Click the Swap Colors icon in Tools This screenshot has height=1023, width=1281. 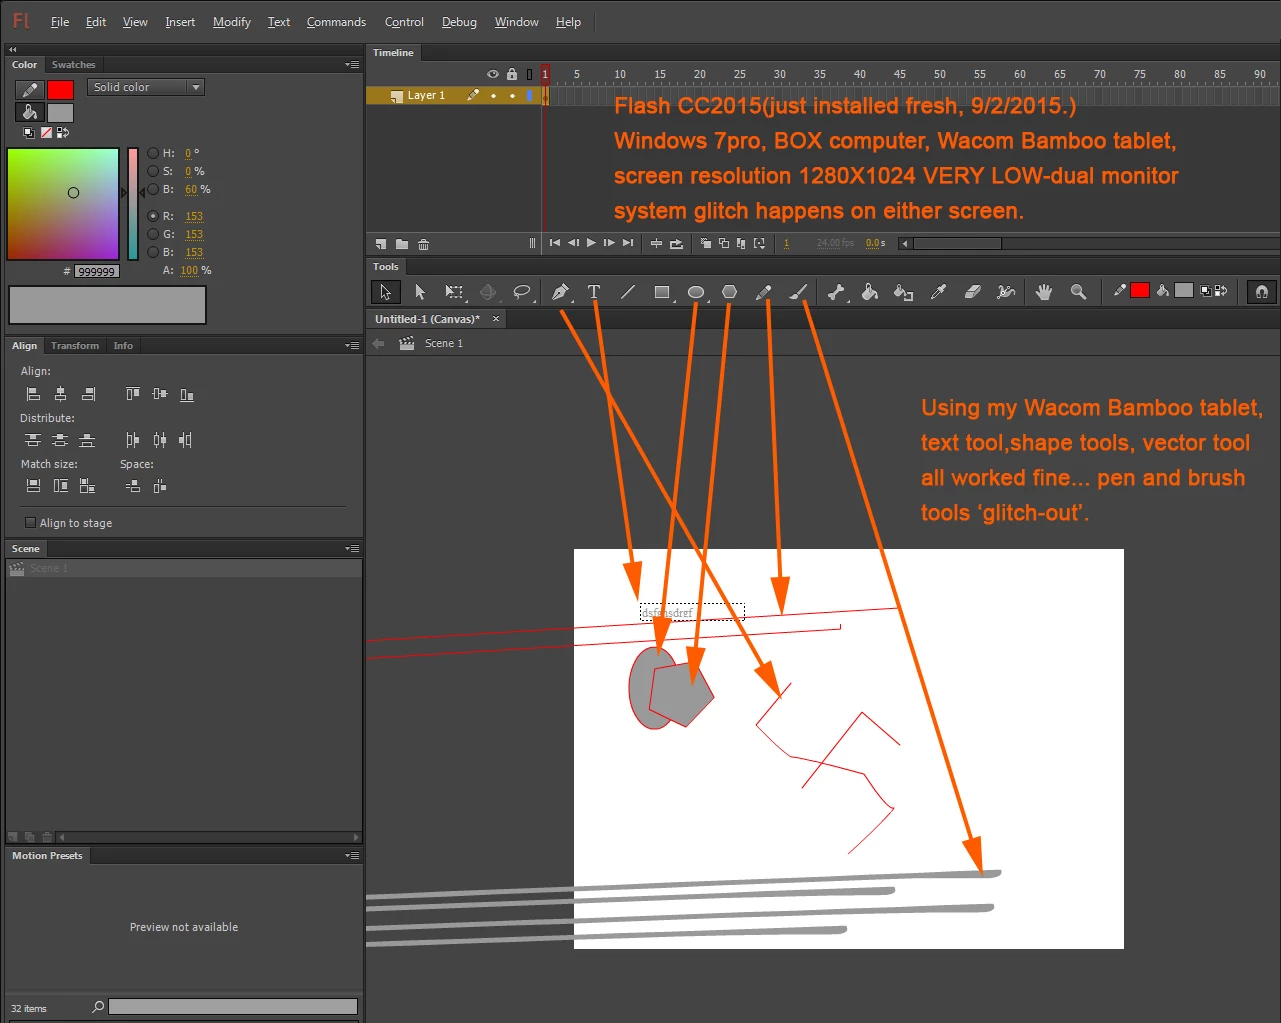[1219, 291]
